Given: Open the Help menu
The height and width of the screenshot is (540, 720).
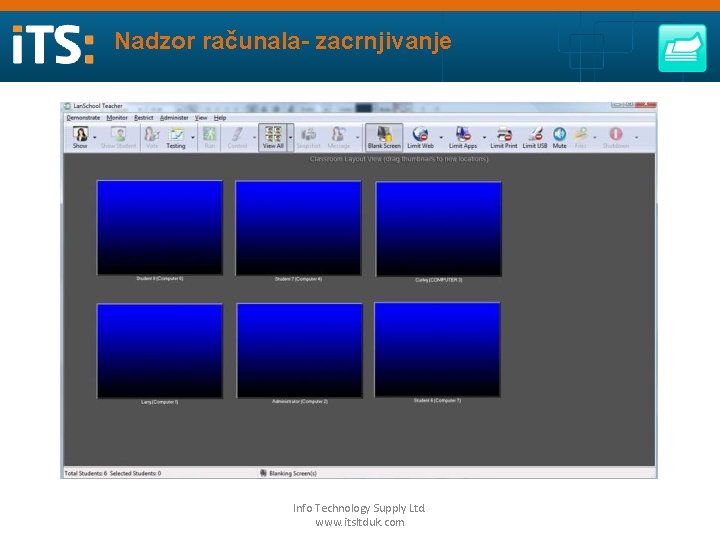Looking at the screenshot, I should 220,118.
